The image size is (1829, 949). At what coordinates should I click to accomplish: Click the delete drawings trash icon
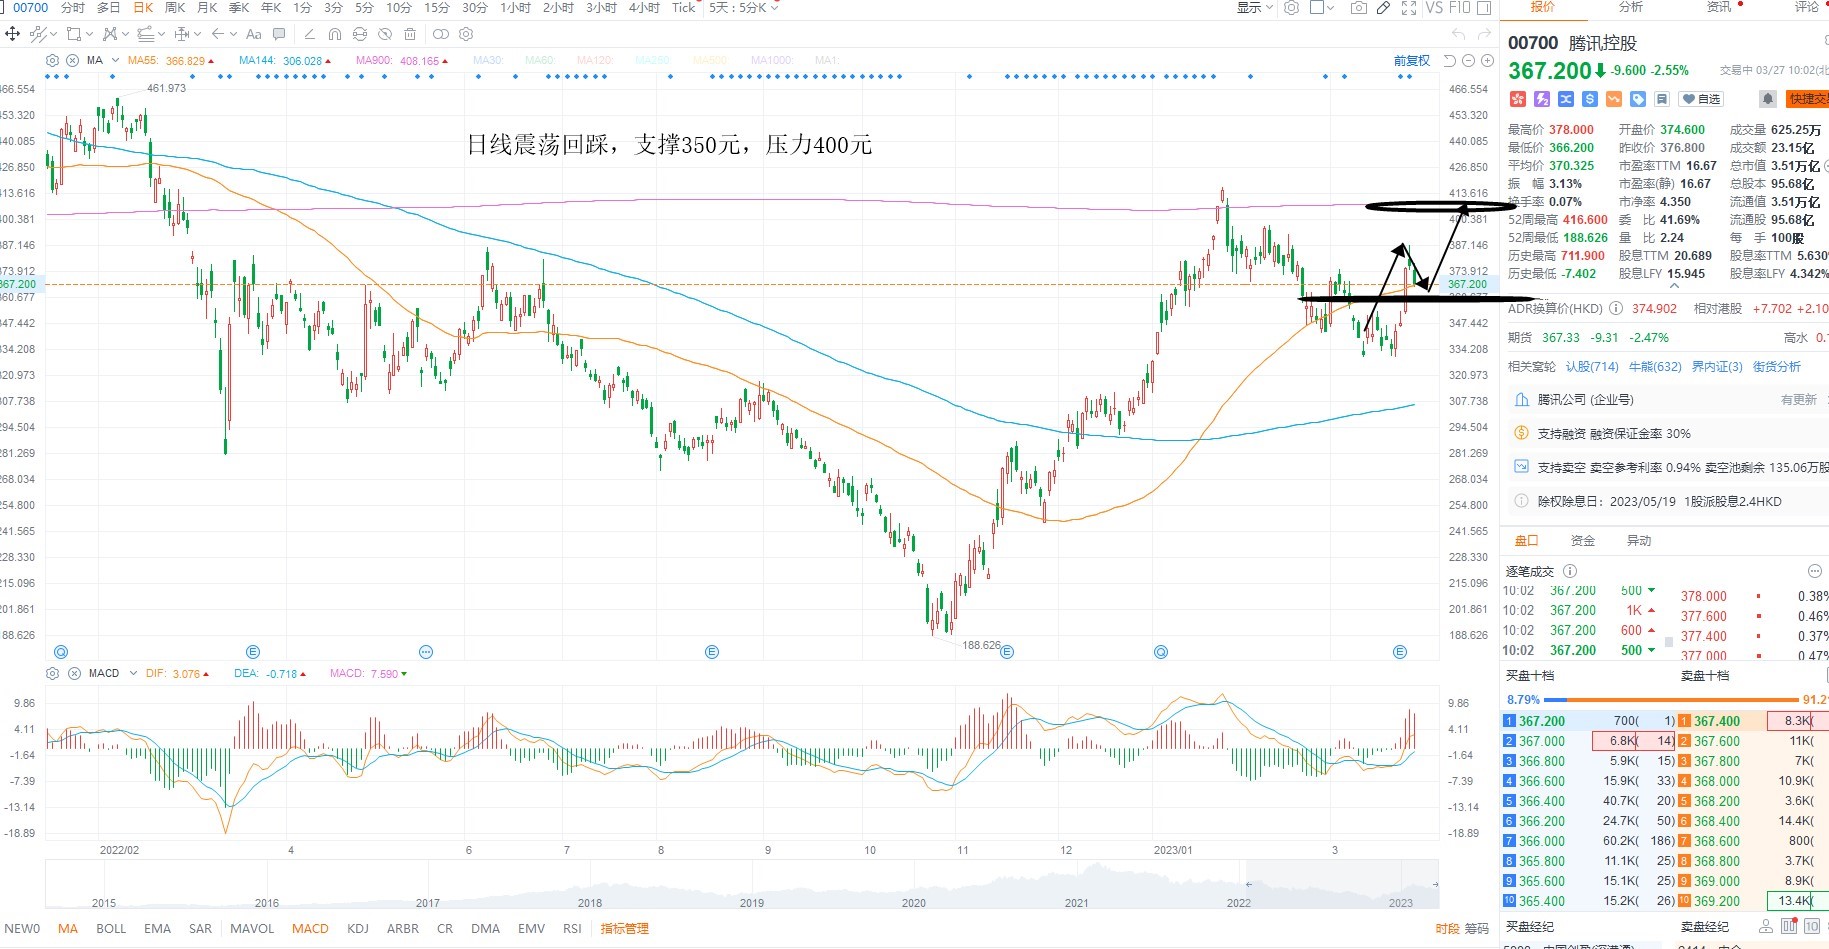click(410, 34)
